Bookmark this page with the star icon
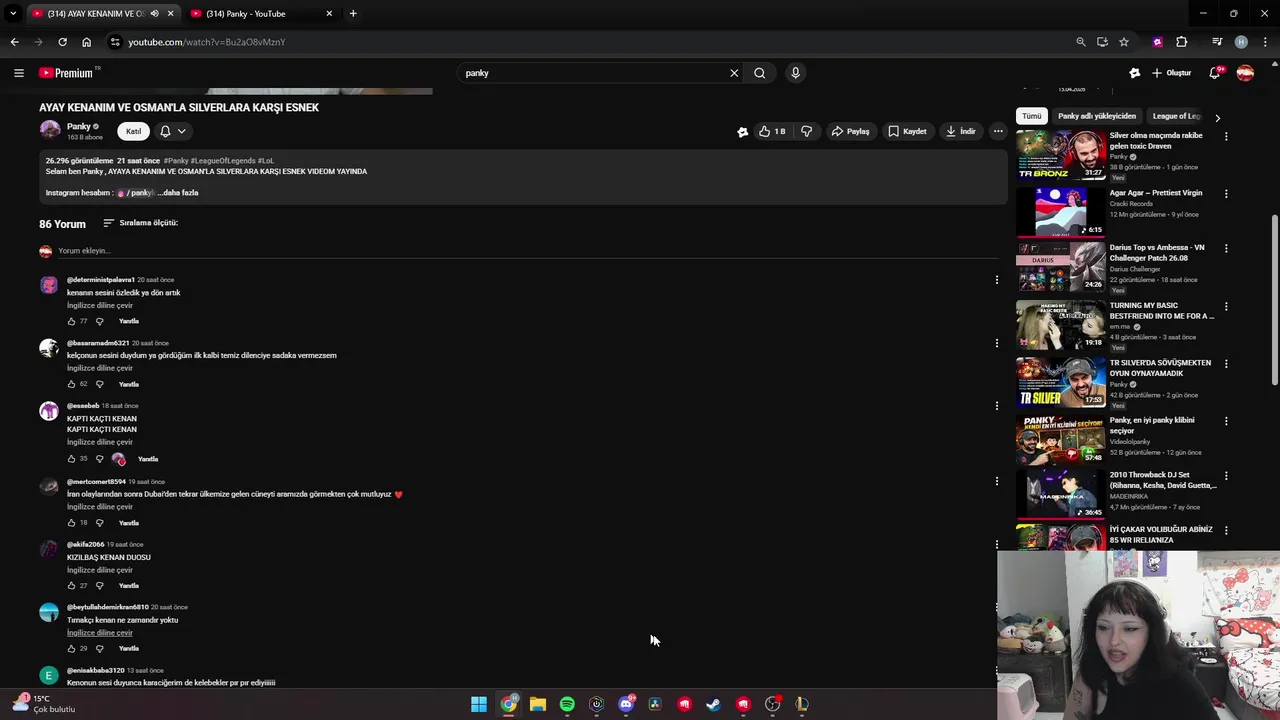This screenshot has height=720, width=1280. coord(1124,42)
